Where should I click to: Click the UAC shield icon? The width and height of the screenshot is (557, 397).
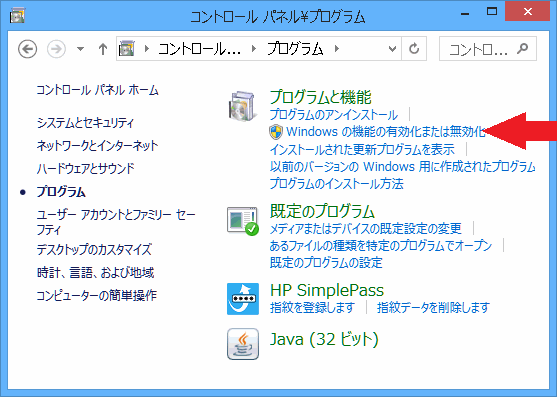point(276,132)
